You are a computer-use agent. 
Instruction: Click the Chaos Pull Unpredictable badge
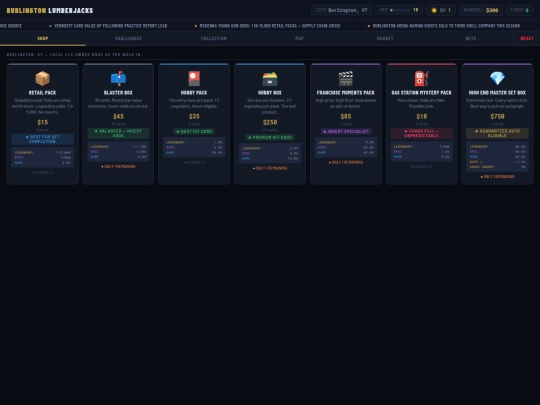[x=421, y=133]
